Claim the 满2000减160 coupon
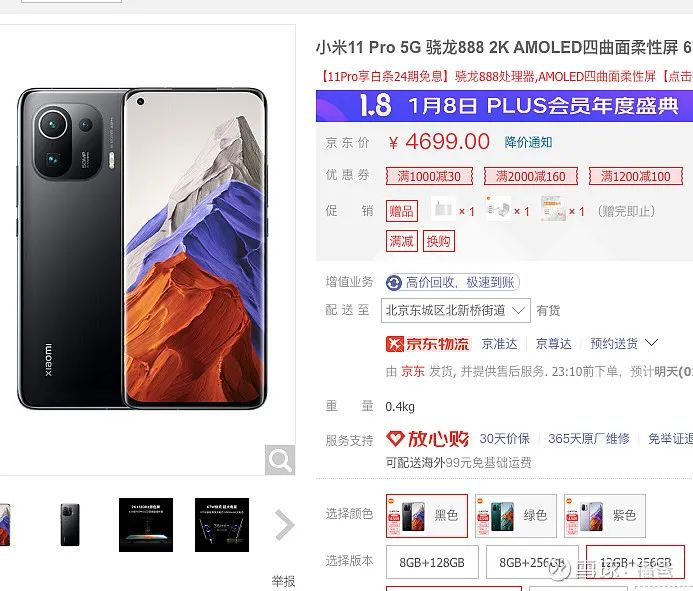The height and width of the screenshot is (591, 693). pos(530,176)
